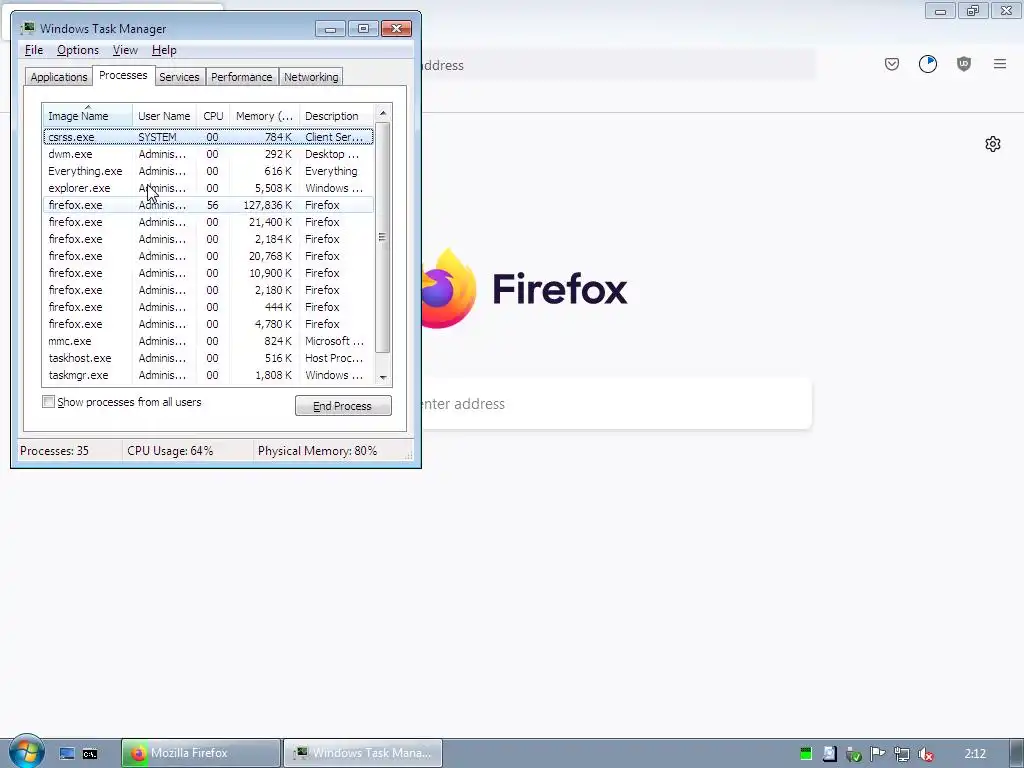
Task: Open the Help menu in Task Manager
Action: coord(164,50)
